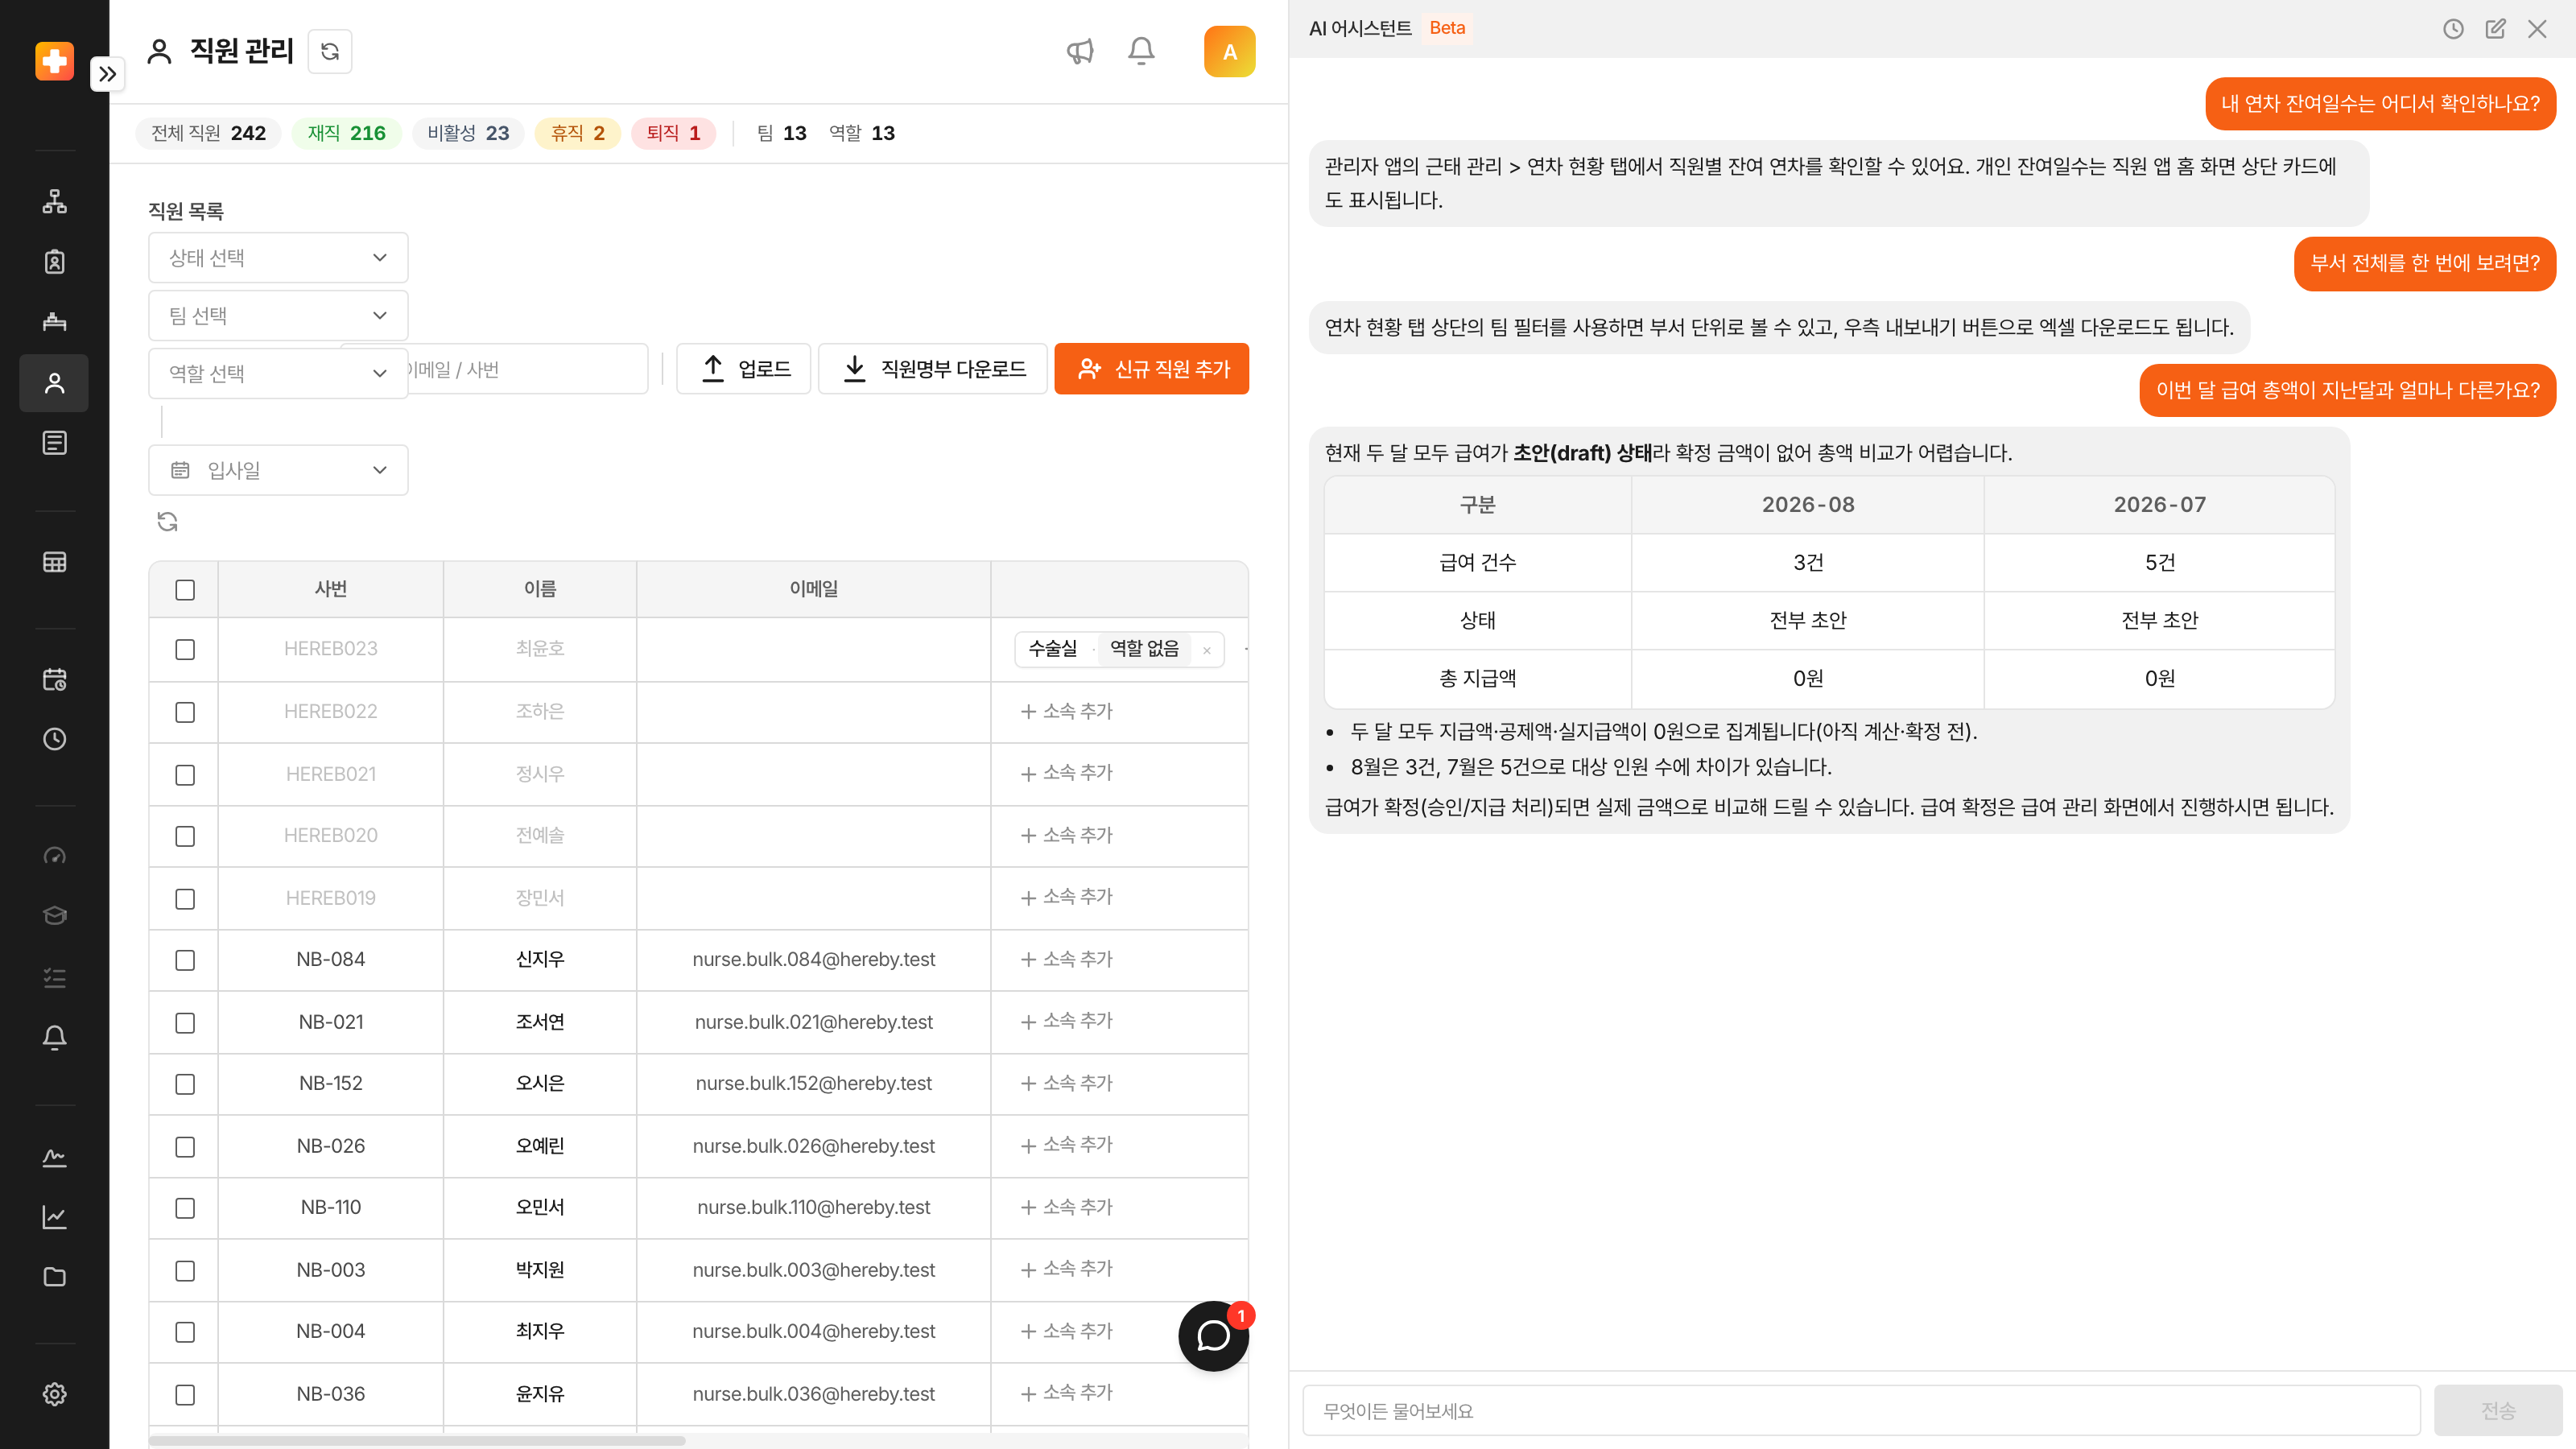Image resolution: width=2576 pixels, height=1449 pixels.
Task: Open the graduation cap training icon
Action: point(54,916)
